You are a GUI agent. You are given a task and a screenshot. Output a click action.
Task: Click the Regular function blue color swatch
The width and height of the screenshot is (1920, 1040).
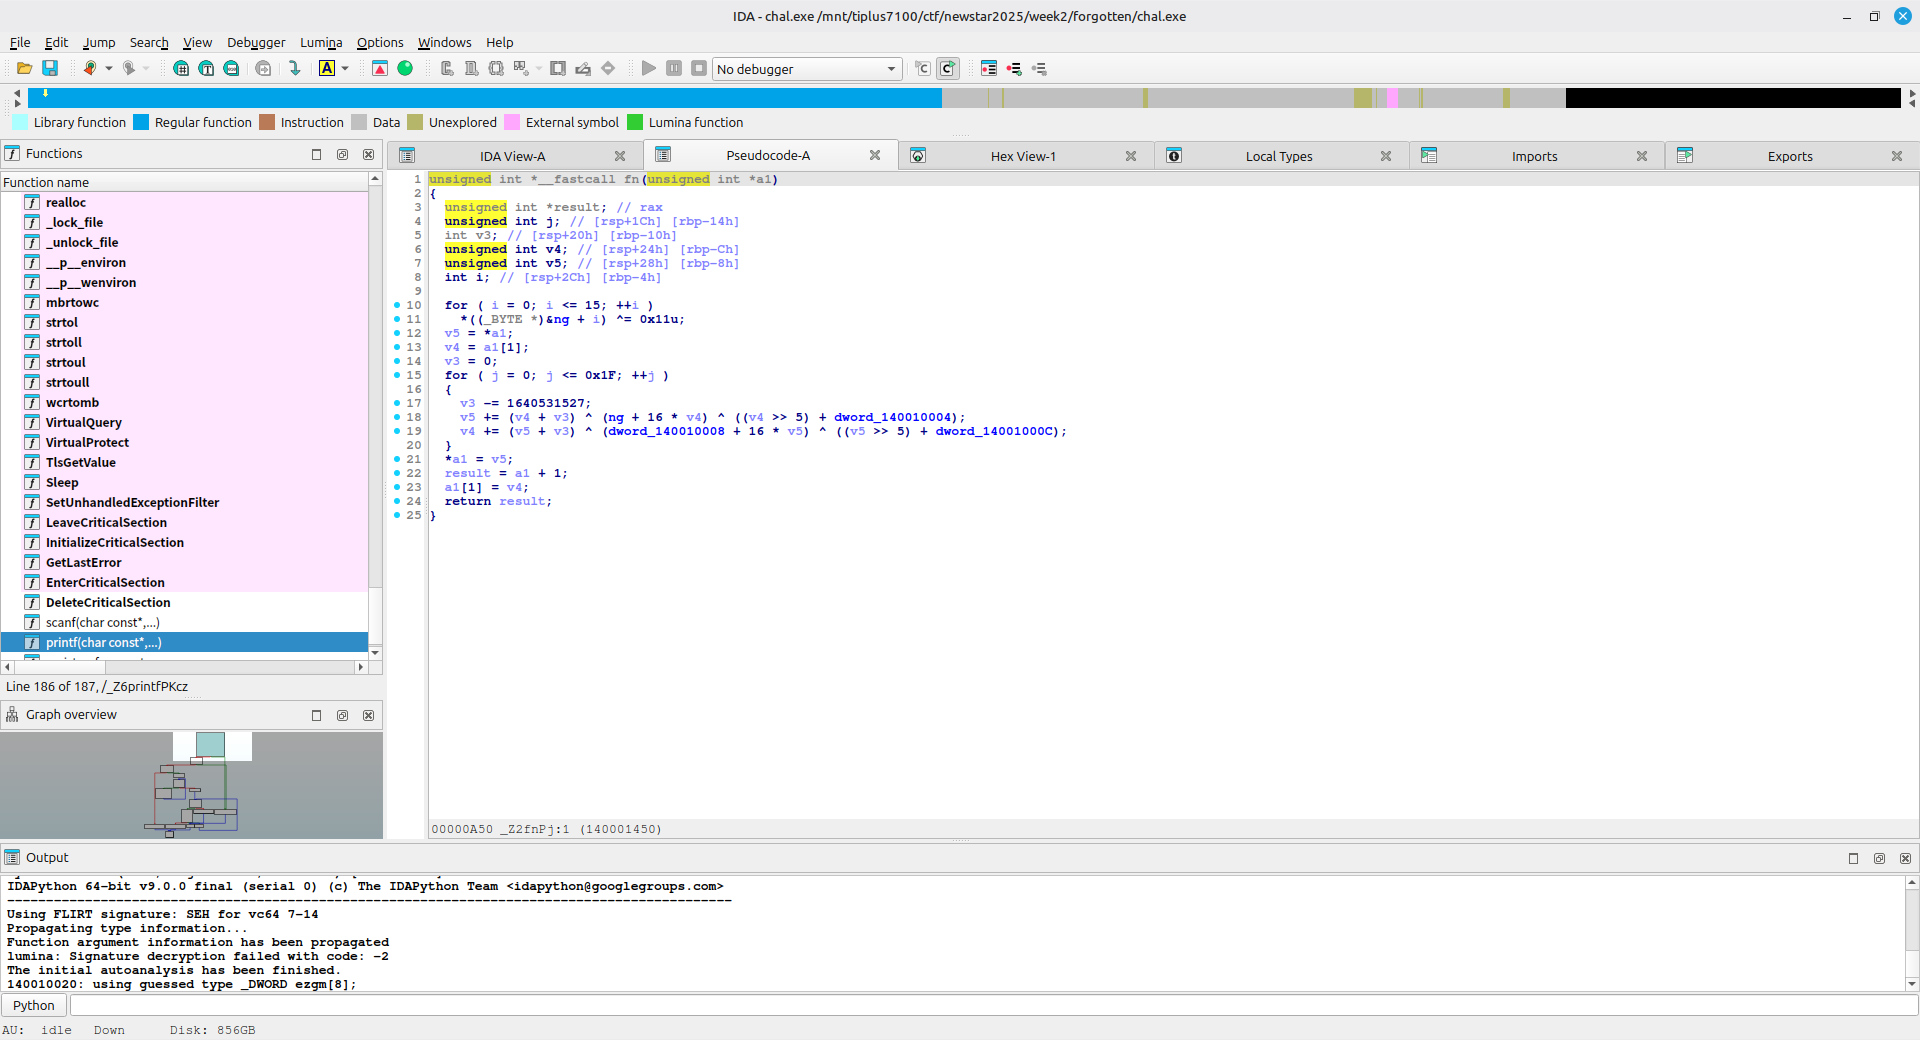coord(141,122)
